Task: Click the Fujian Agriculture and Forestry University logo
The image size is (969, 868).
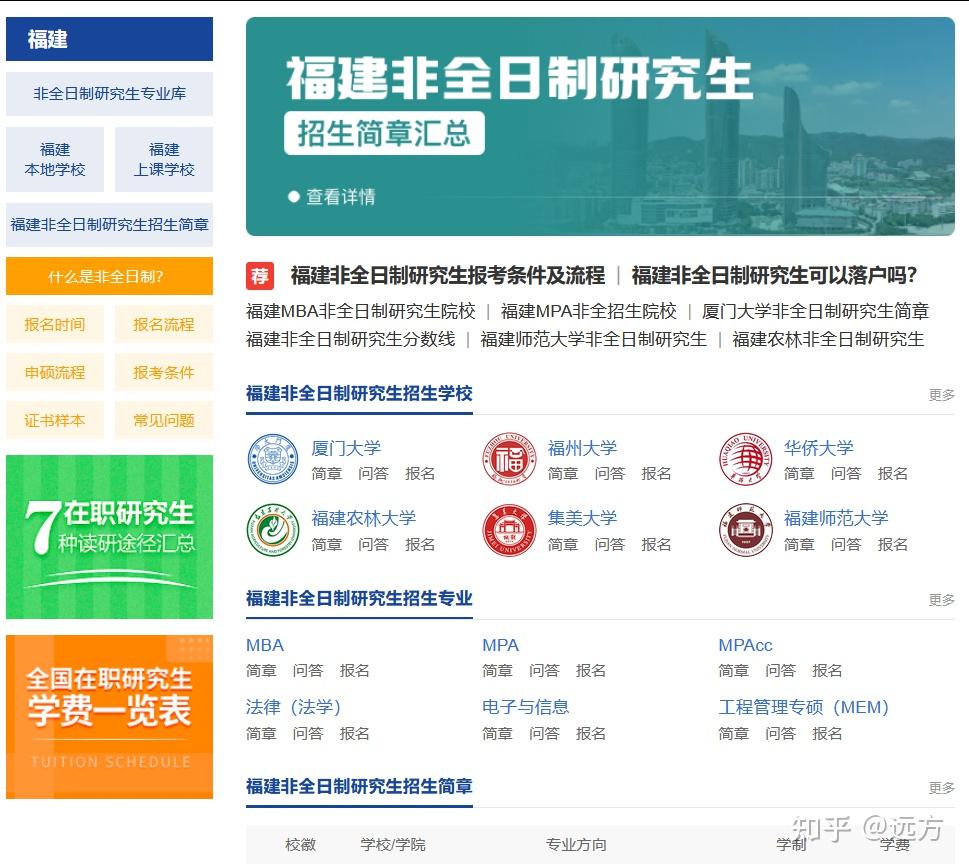Action: (273, 529)
